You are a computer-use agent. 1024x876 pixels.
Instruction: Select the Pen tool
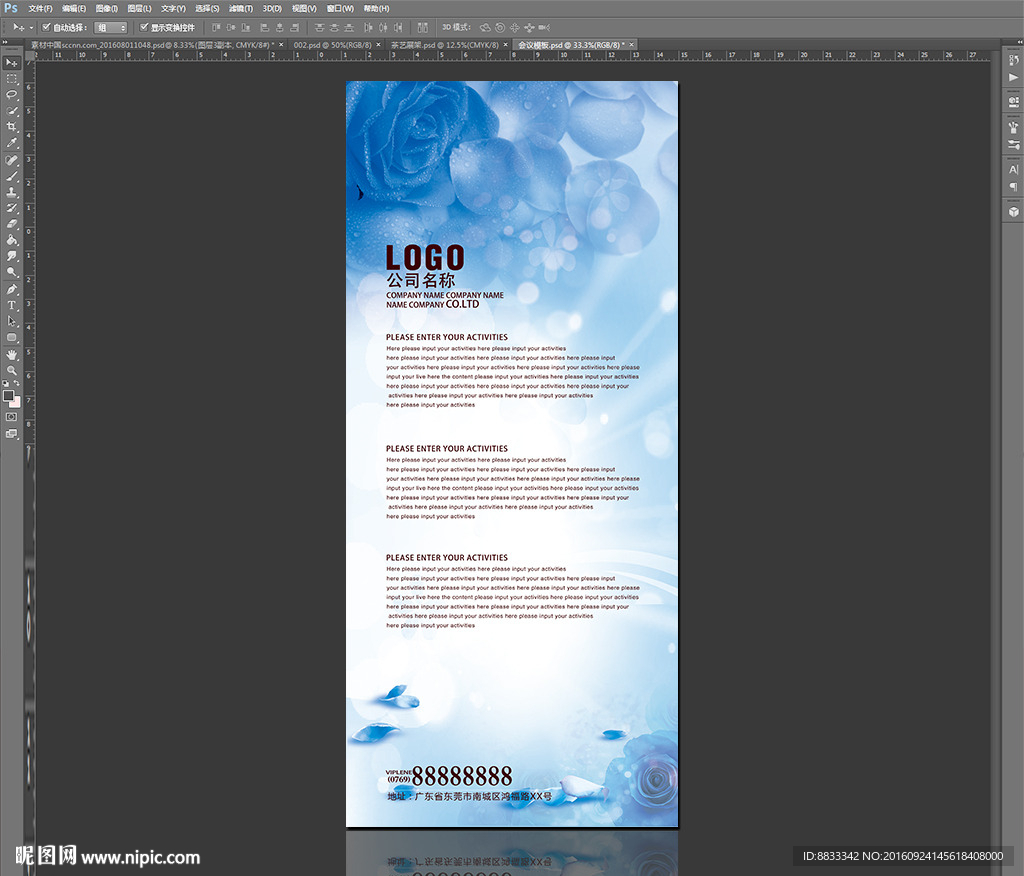(12, 289)
